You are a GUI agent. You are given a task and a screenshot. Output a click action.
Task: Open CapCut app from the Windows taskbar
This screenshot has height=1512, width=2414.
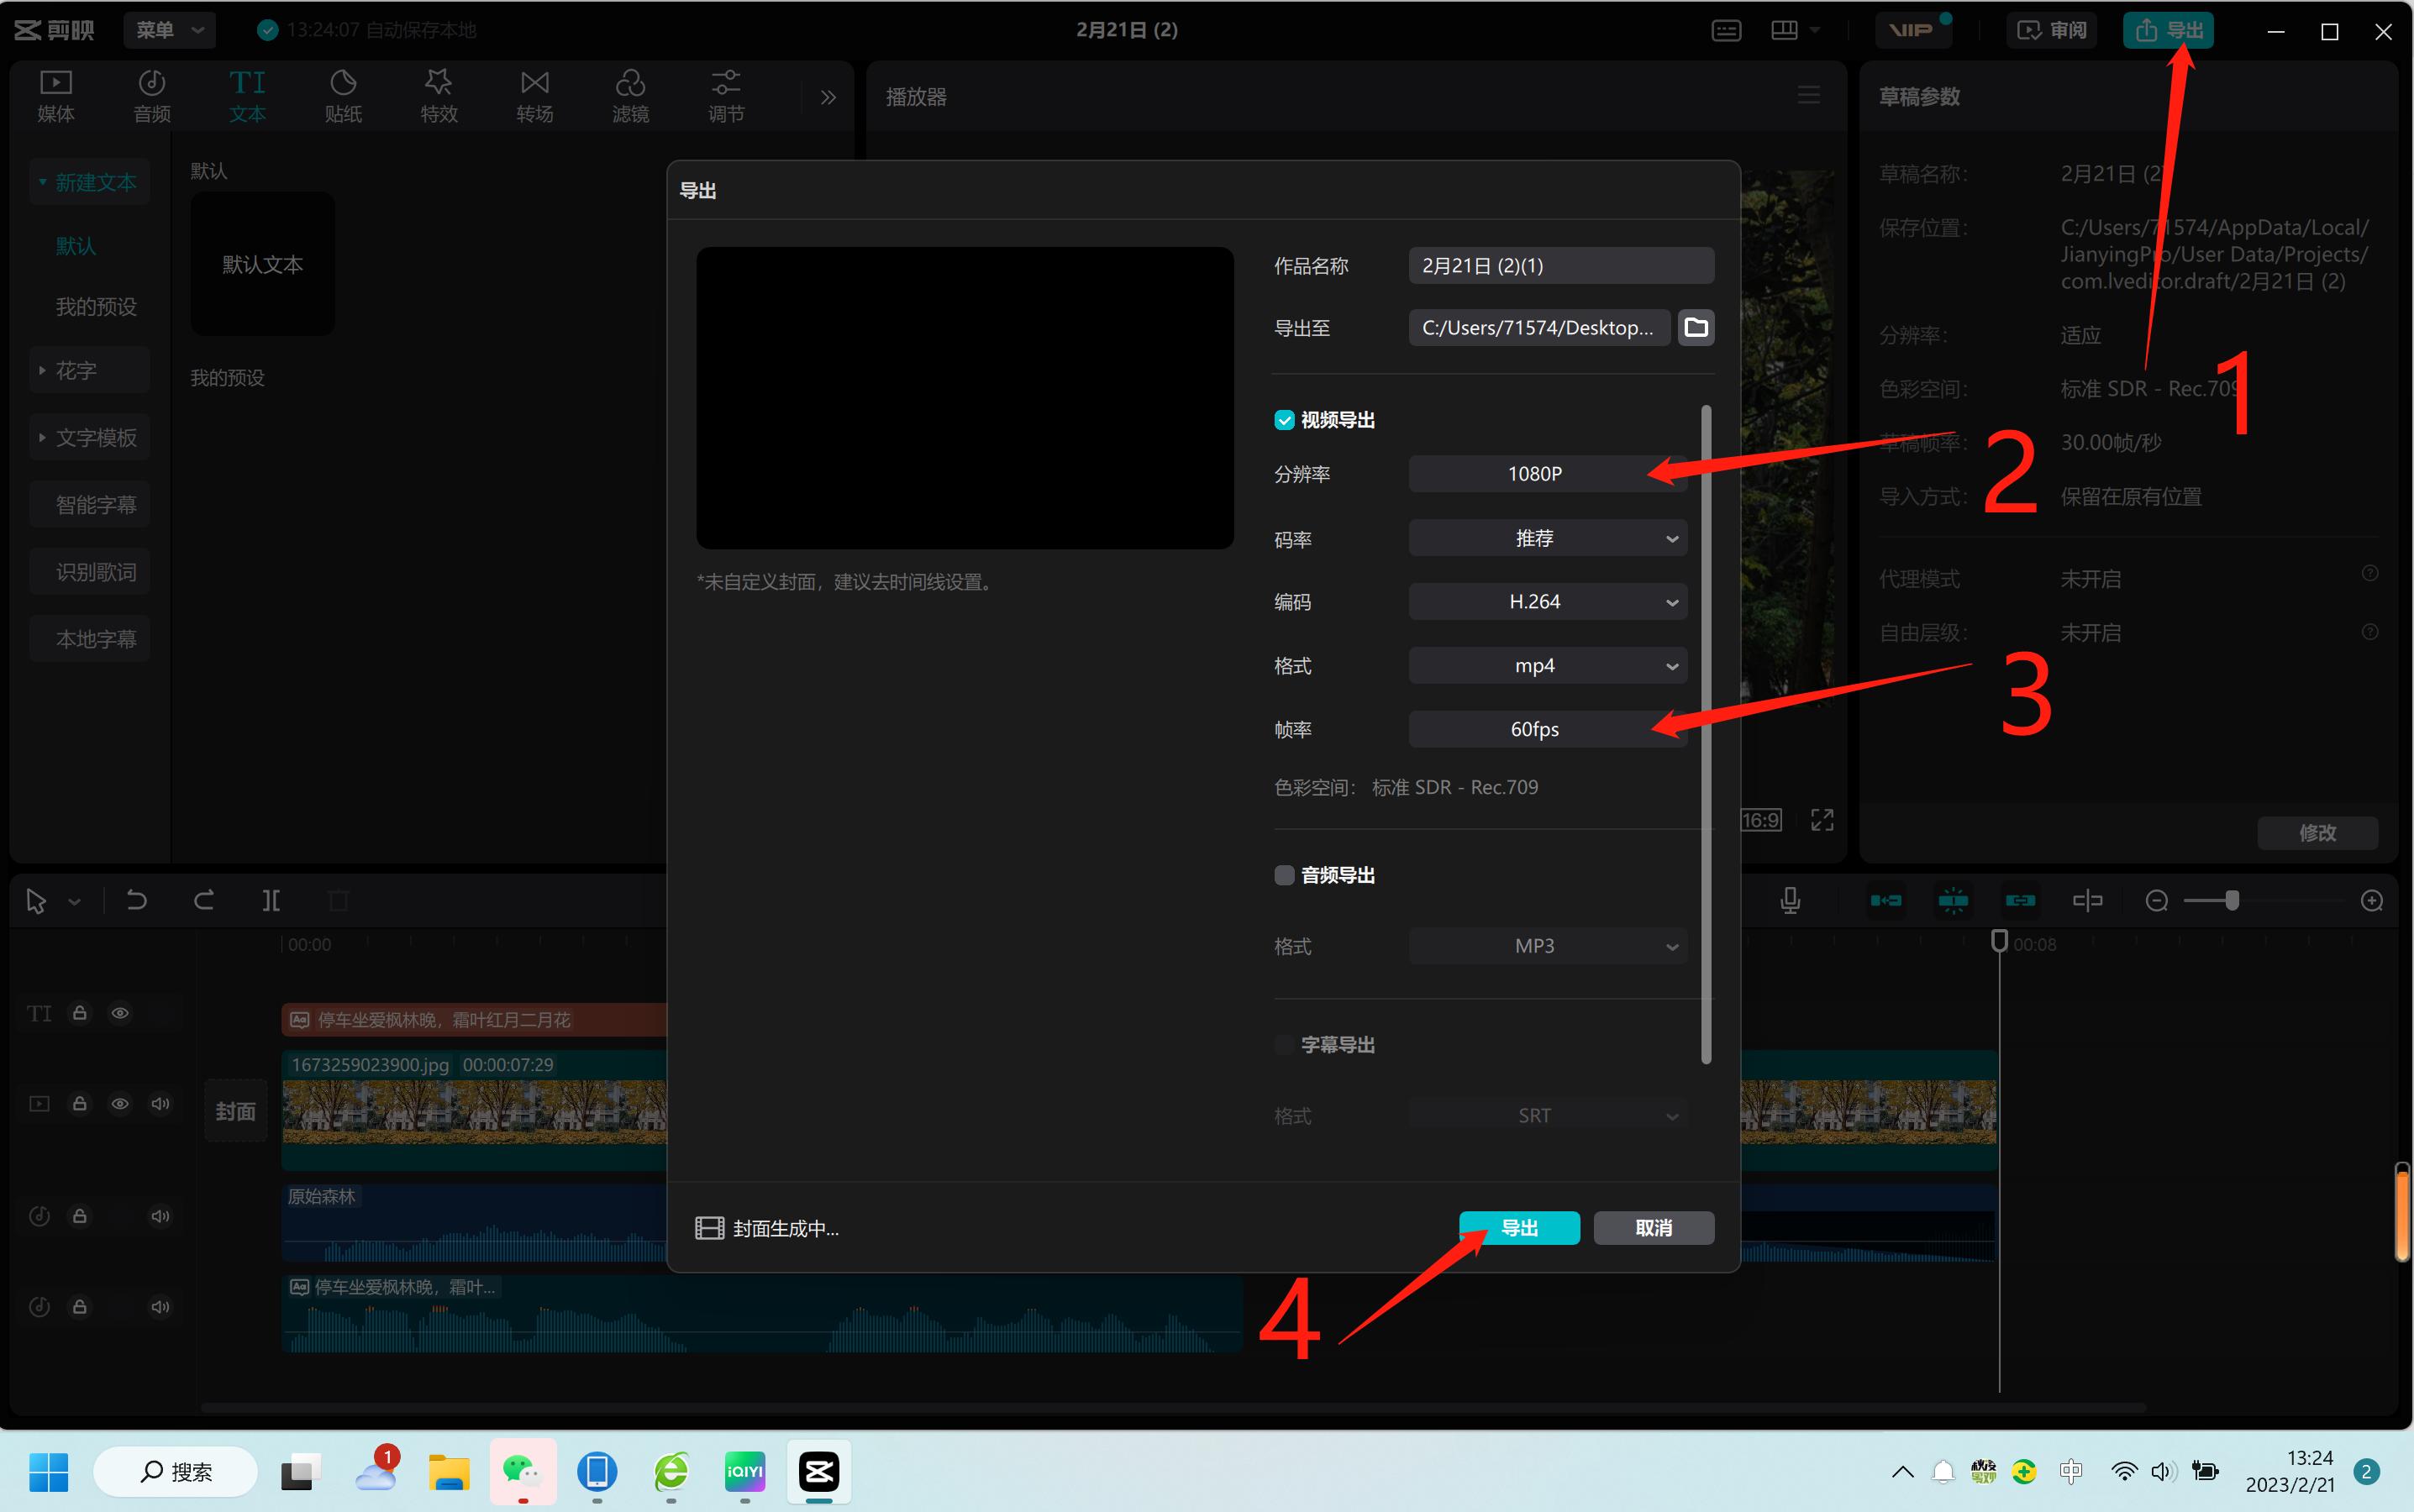click(818, 1471)
